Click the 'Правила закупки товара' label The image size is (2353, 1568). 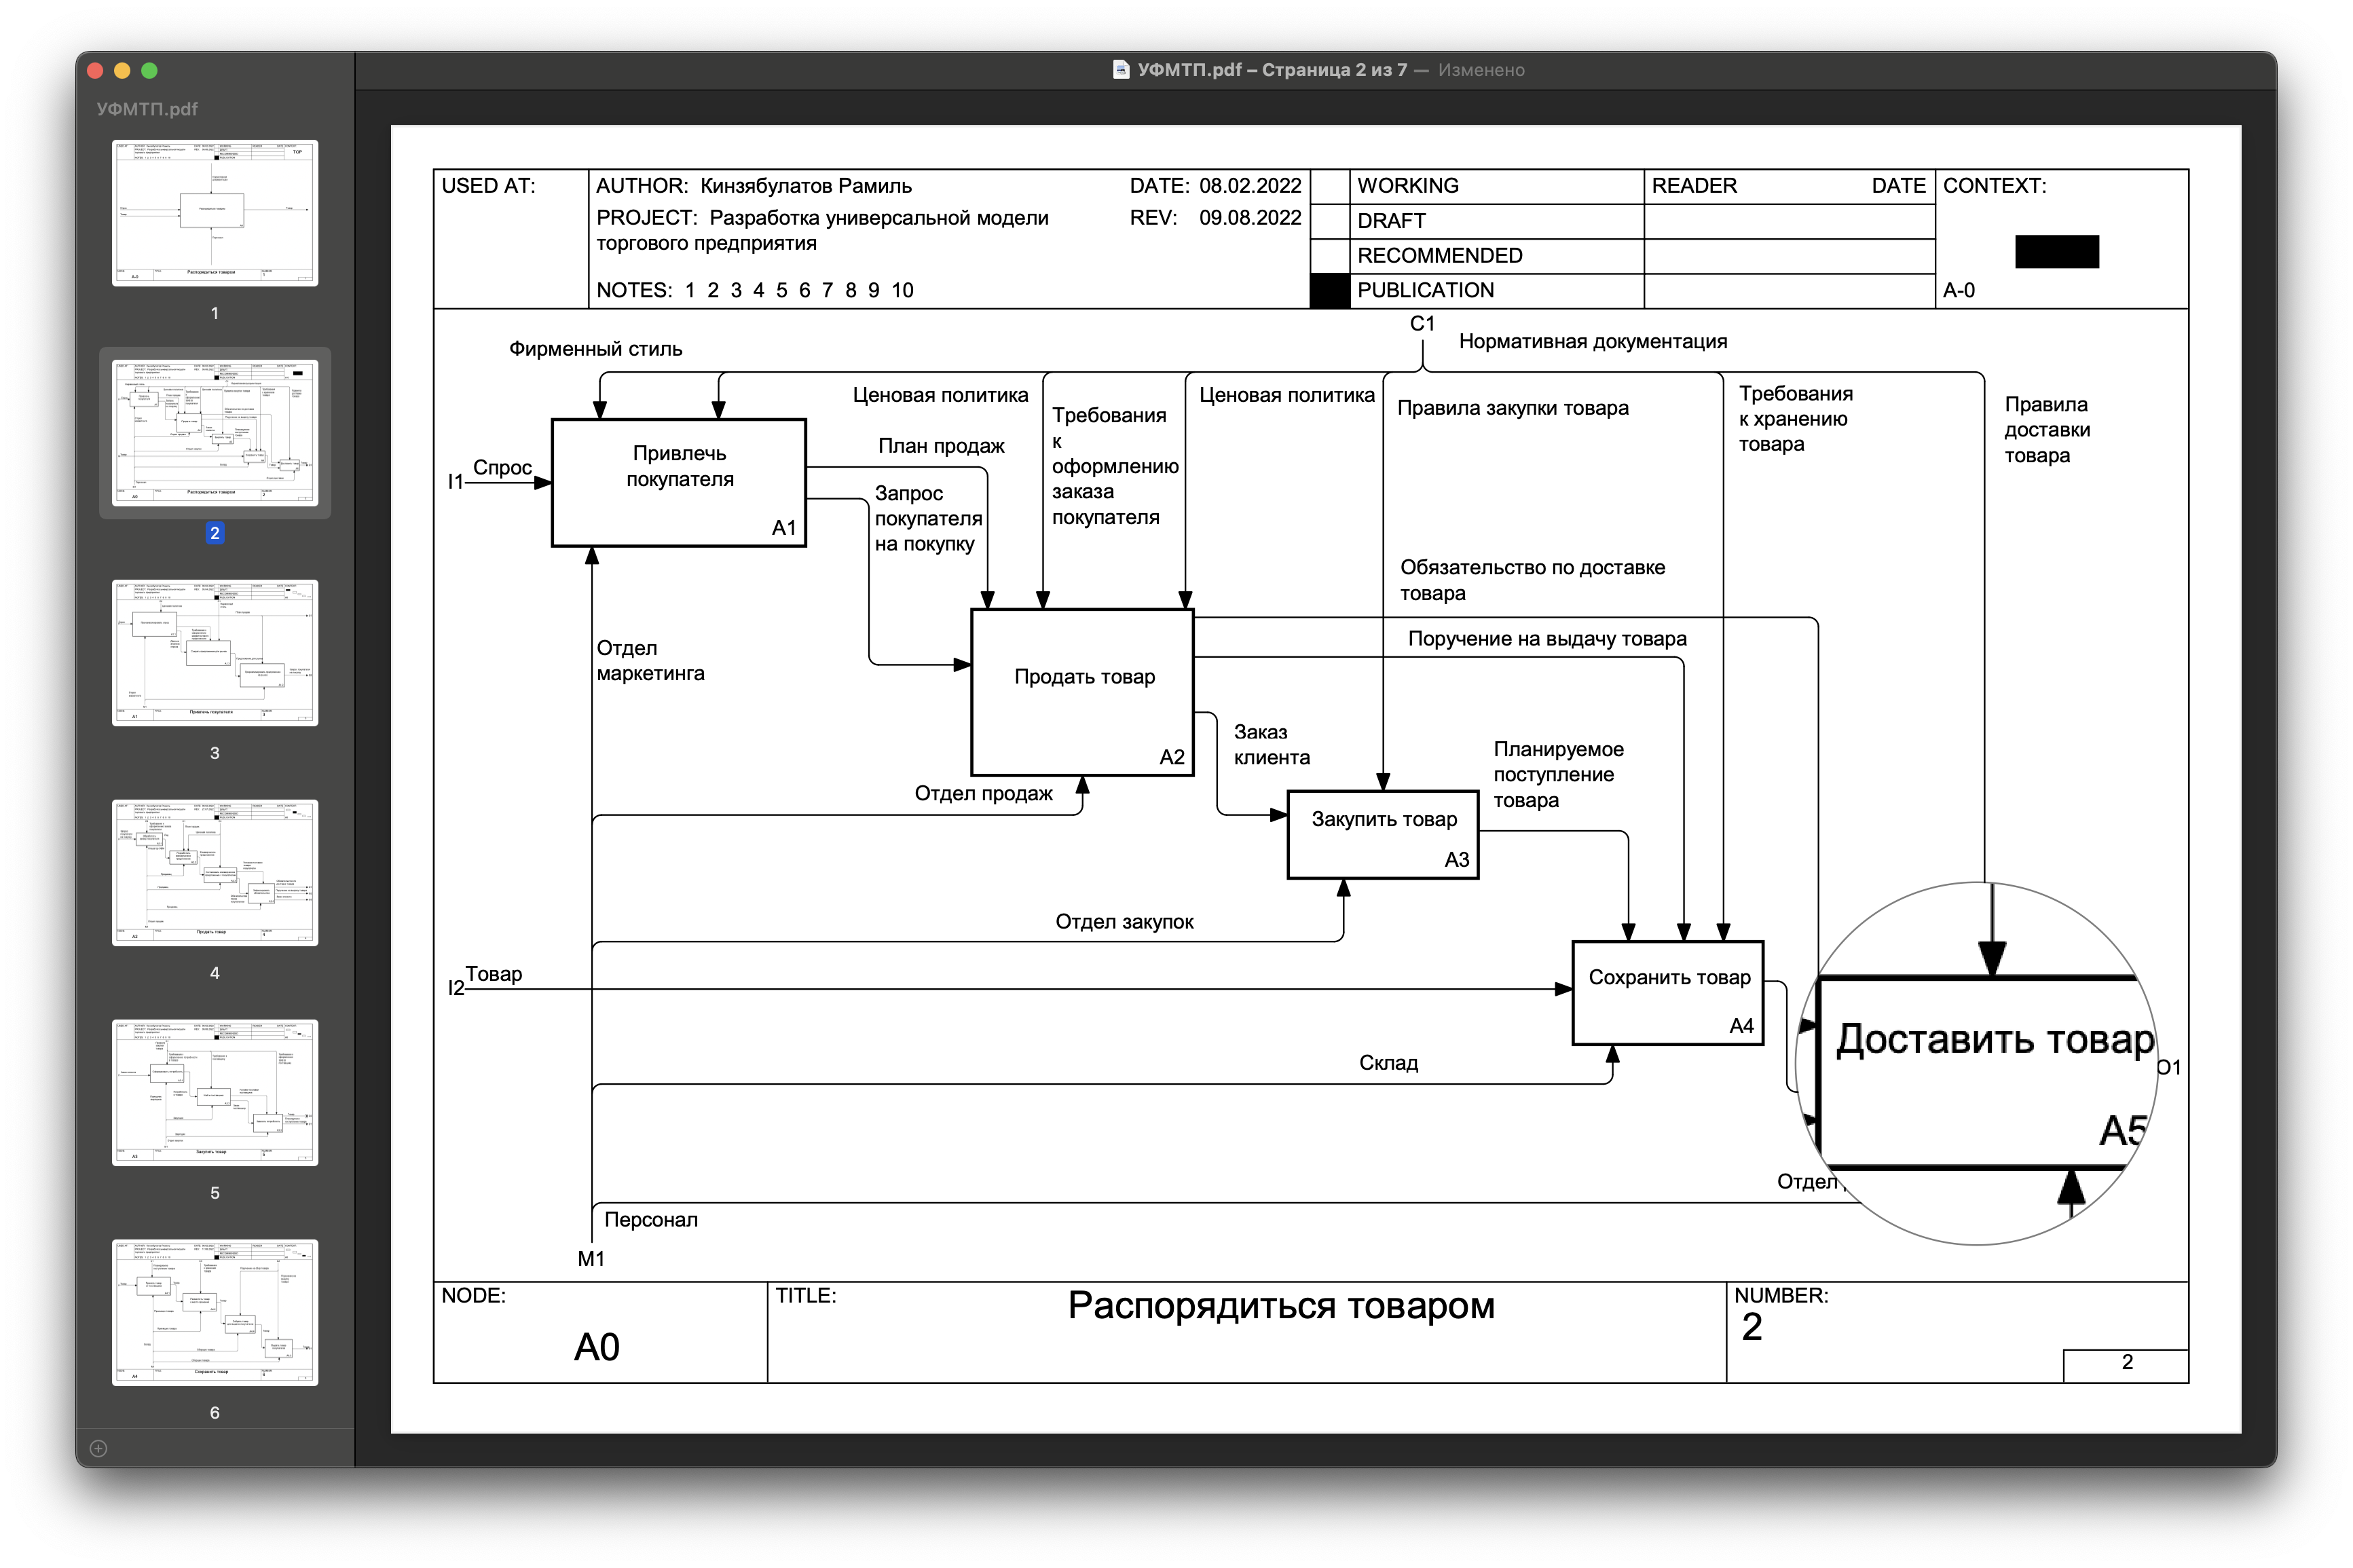click(1513, 408)
